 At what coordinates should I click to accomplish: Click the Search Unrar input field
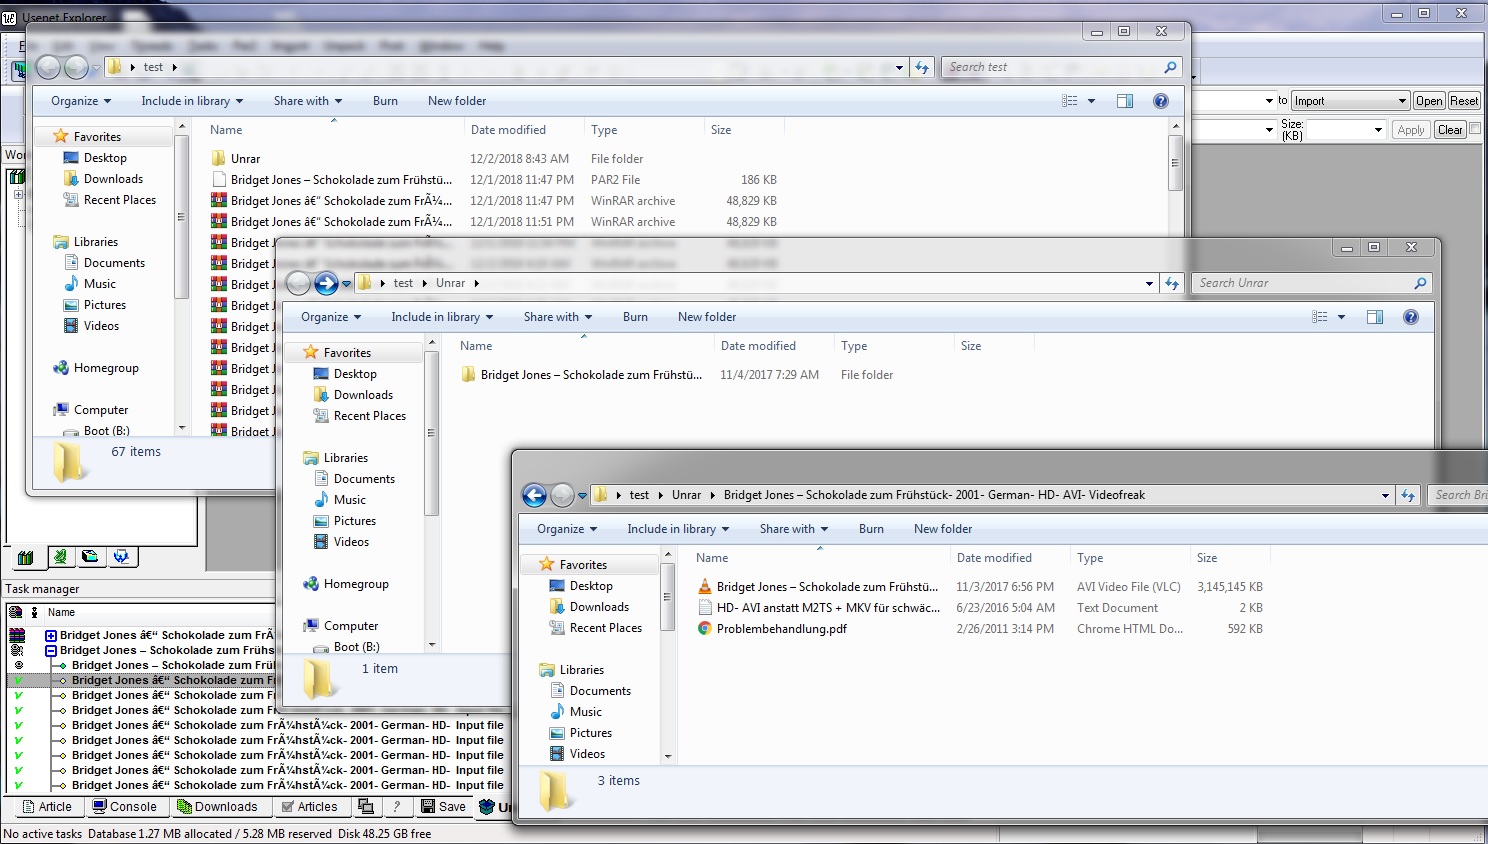(x=1302, y=284)
